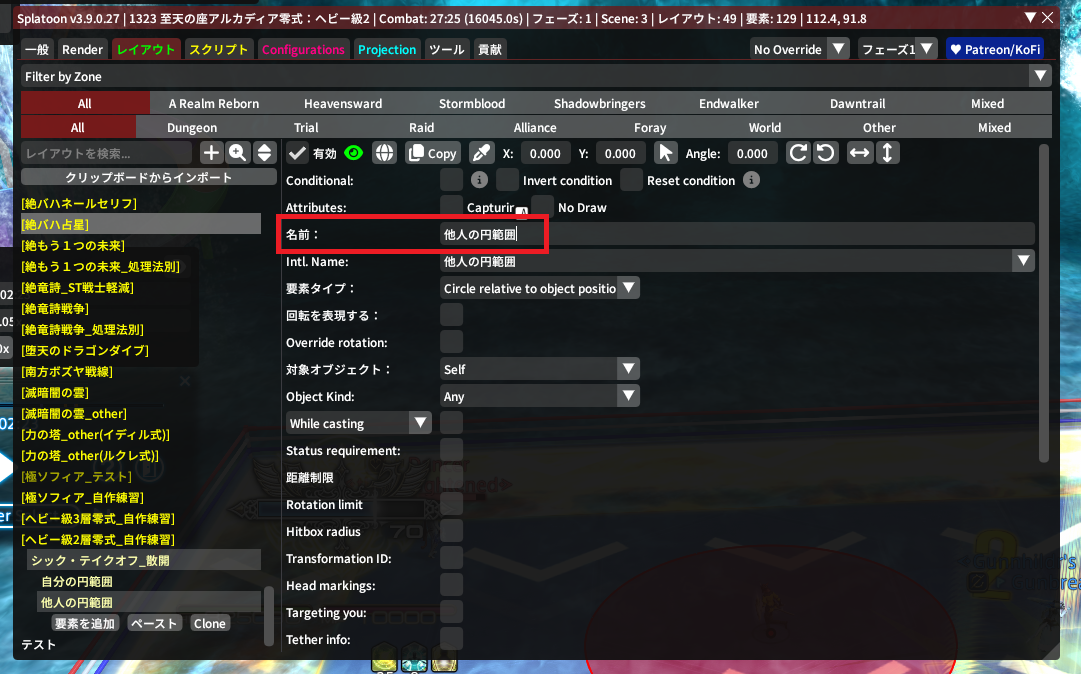This screenshot has height=674, width=1081.
Task: Click the globe icon in element toolbar
Action: click(x=385, y=153)
